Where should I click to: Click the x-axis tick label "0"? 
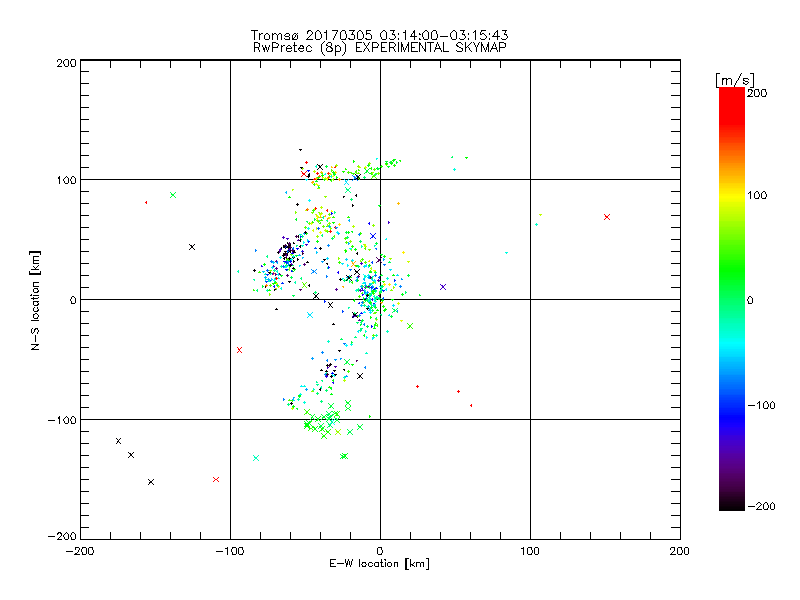pyautogui.click(x=380, y=551)
